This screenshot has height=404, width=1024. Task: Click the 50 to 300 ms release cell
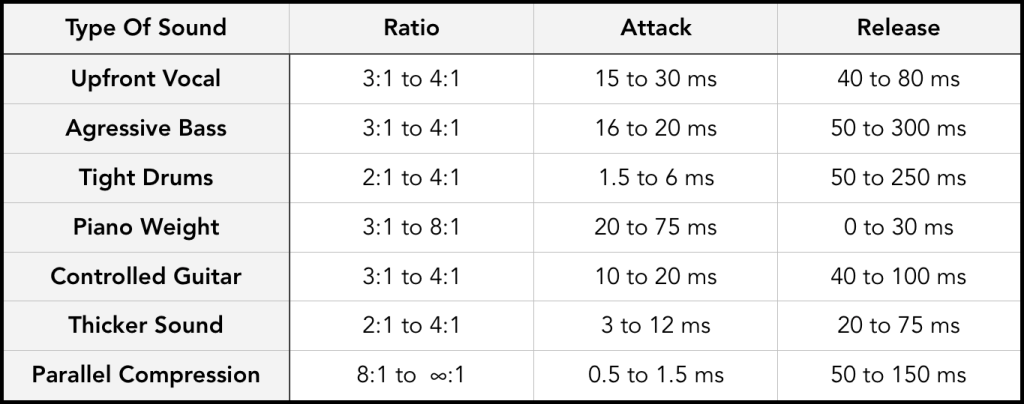tap(898, 129)
